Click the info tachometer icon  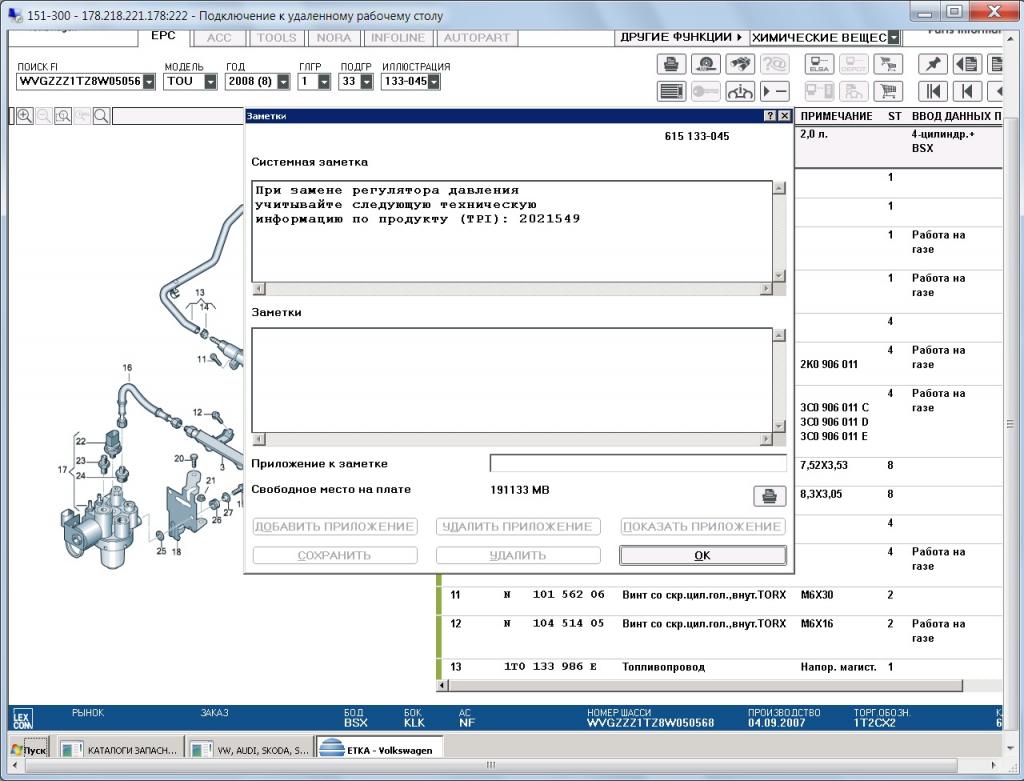point(740,91)
